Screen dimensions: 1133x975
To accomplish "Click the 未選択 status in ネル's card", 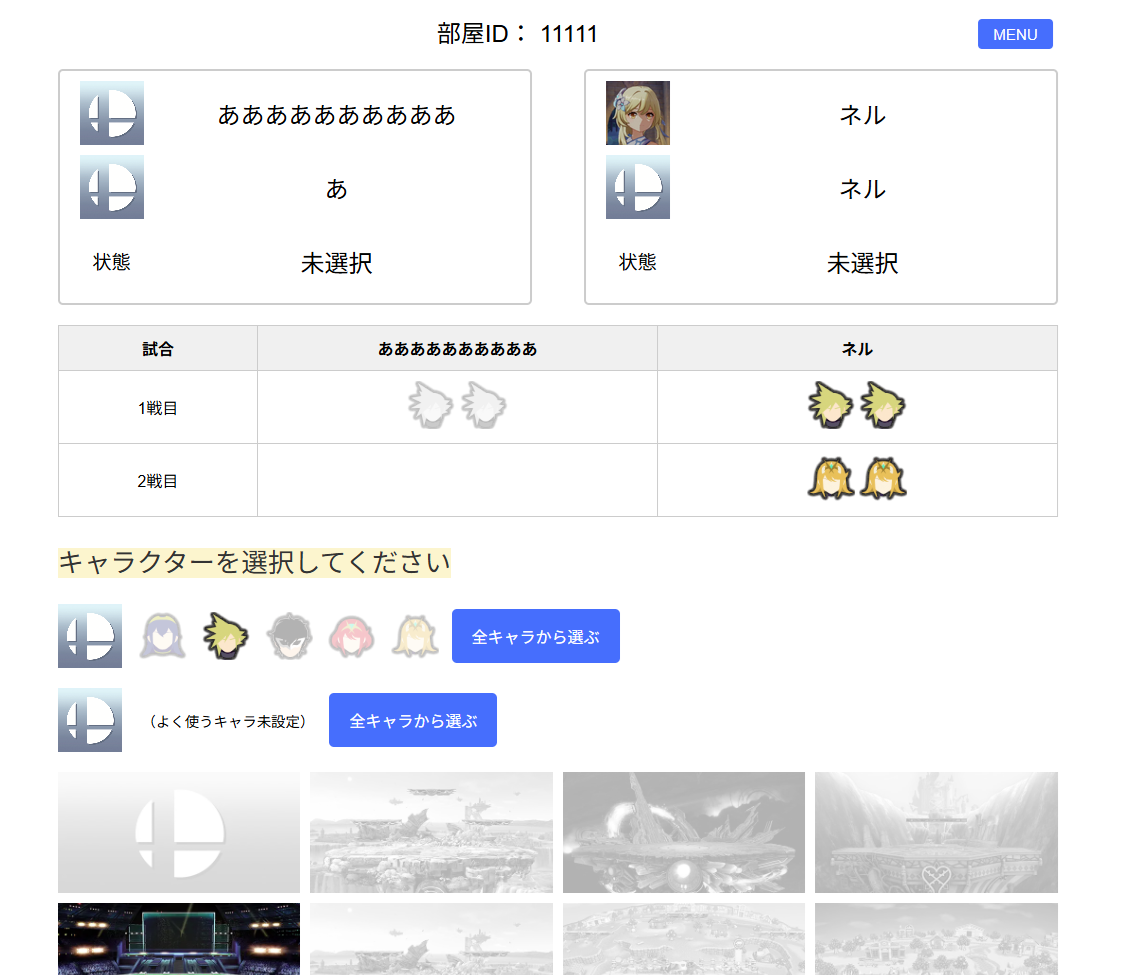I will coord(863,263).
